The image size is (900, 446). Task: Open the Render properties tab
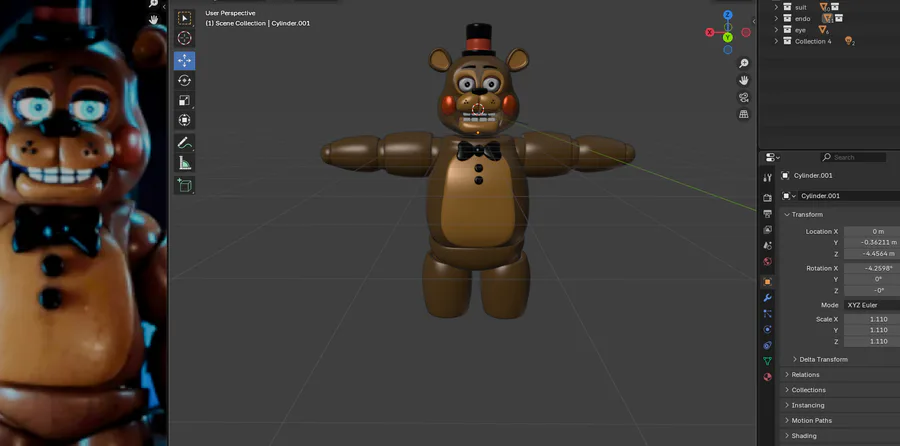click(767, 198)
